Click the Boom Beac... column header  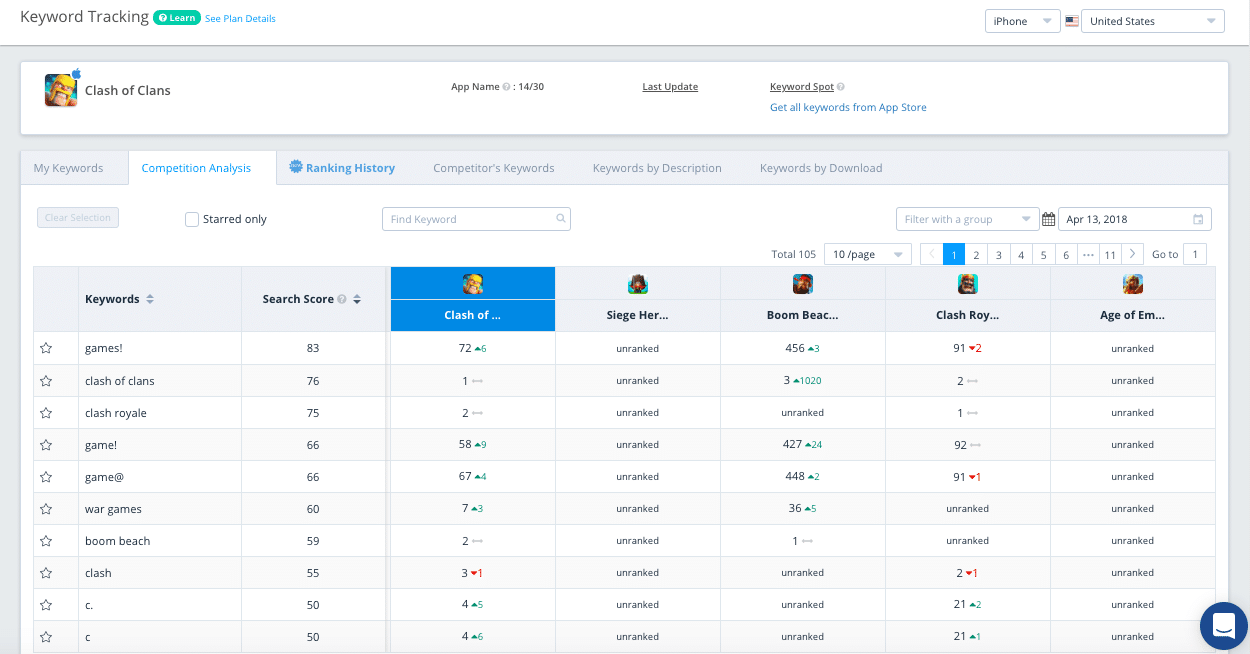click(803, 315)
